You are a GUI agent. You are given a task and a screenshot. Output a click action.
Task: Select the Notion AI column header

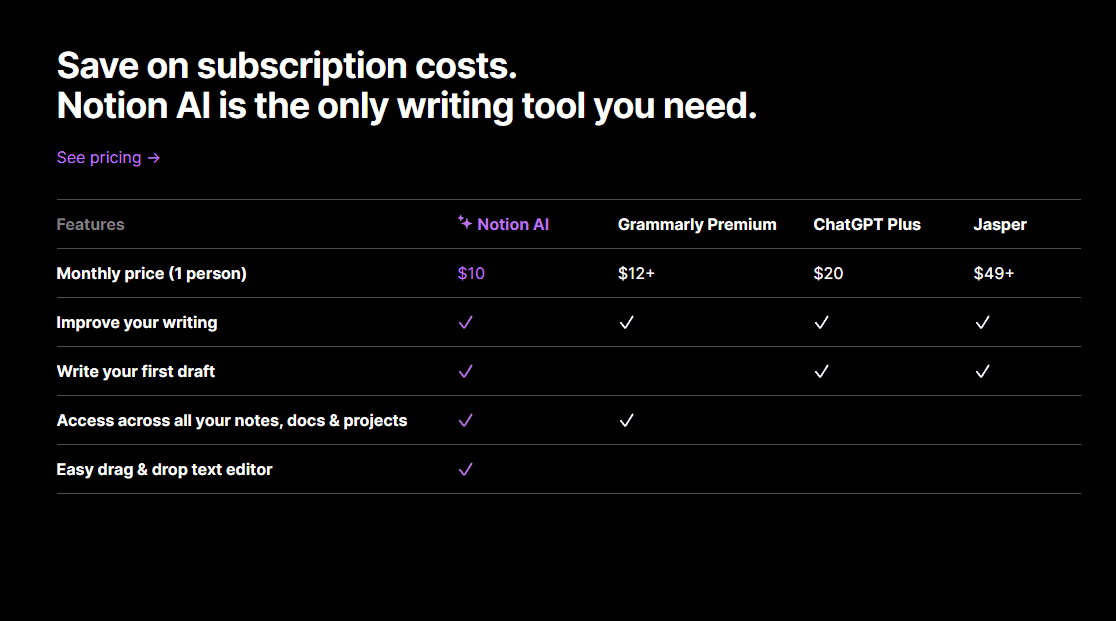(503, 224)
